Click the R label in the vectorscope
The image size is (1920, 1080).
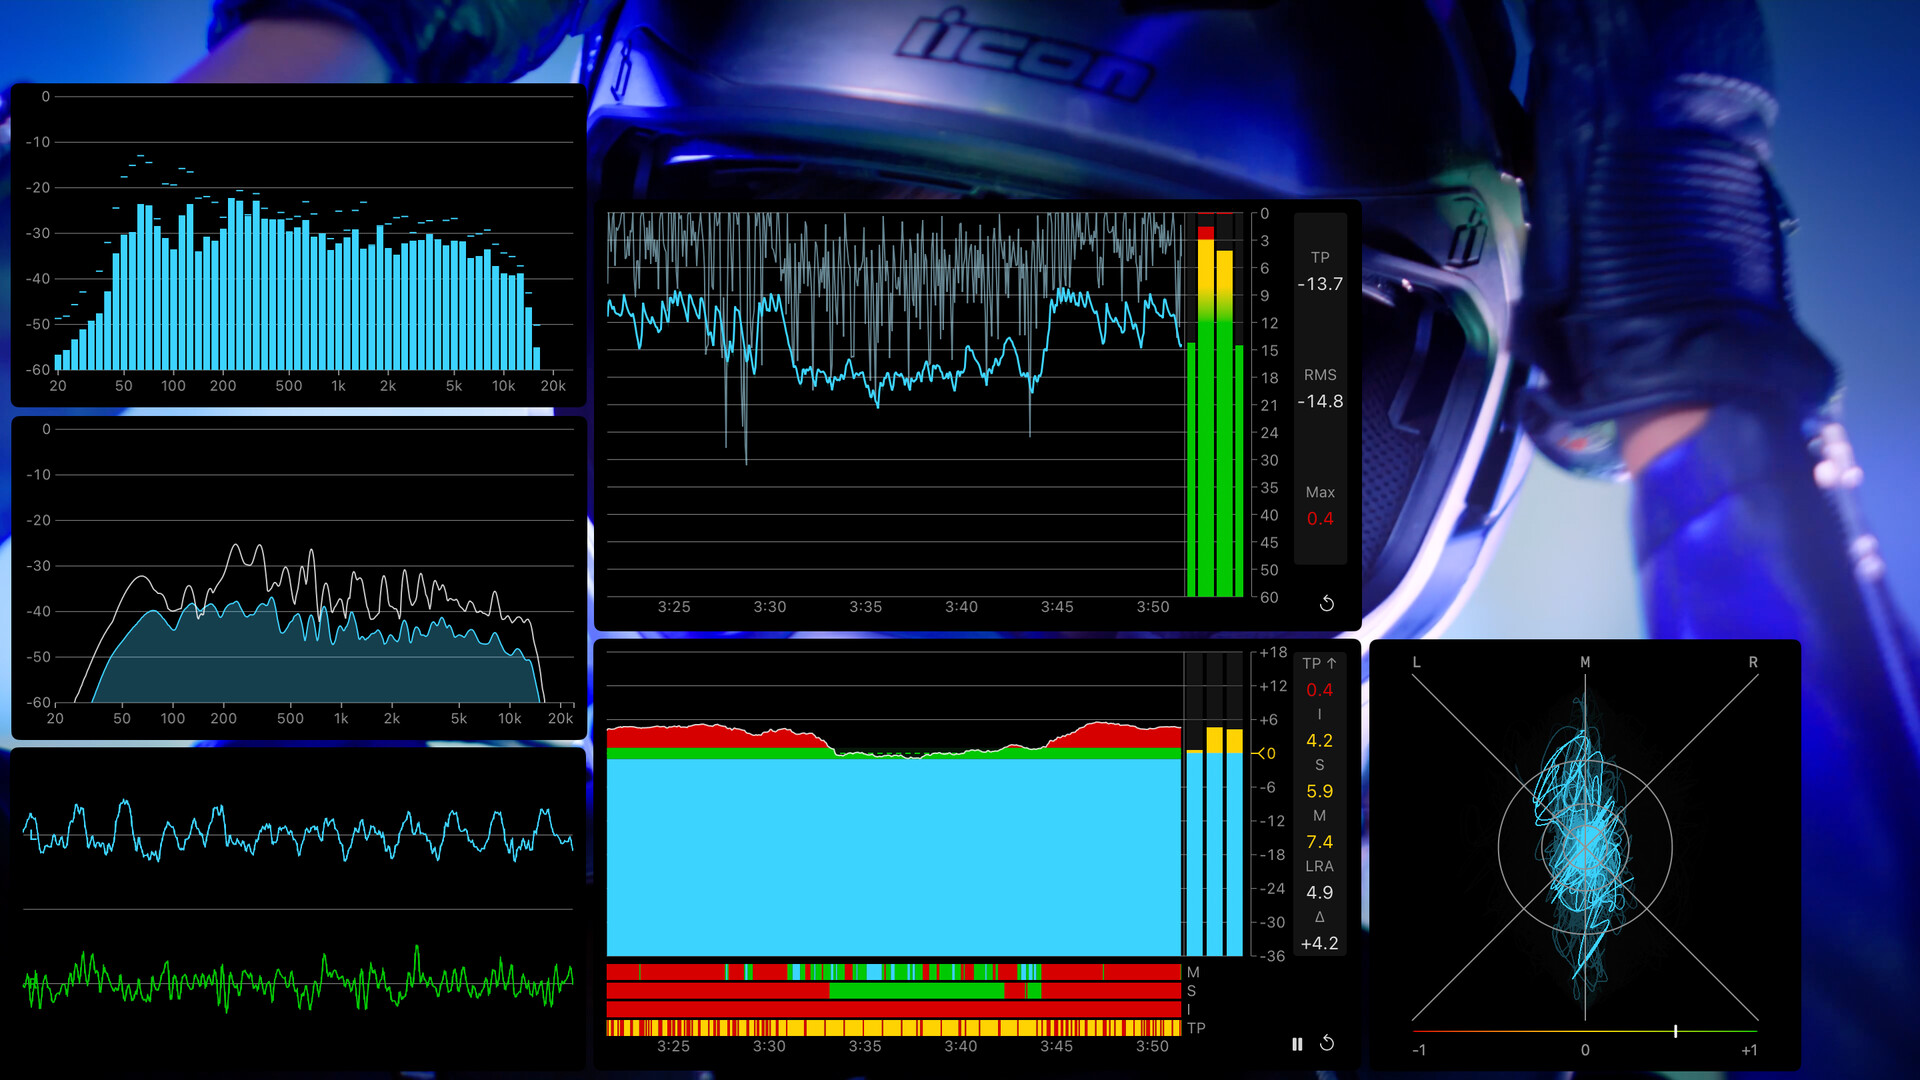[x=1753, y=662]
